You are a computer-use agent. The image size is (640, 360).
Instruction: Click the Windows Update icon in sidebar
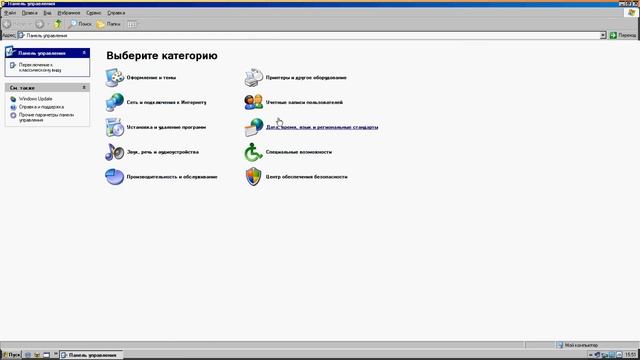(13, 99)
